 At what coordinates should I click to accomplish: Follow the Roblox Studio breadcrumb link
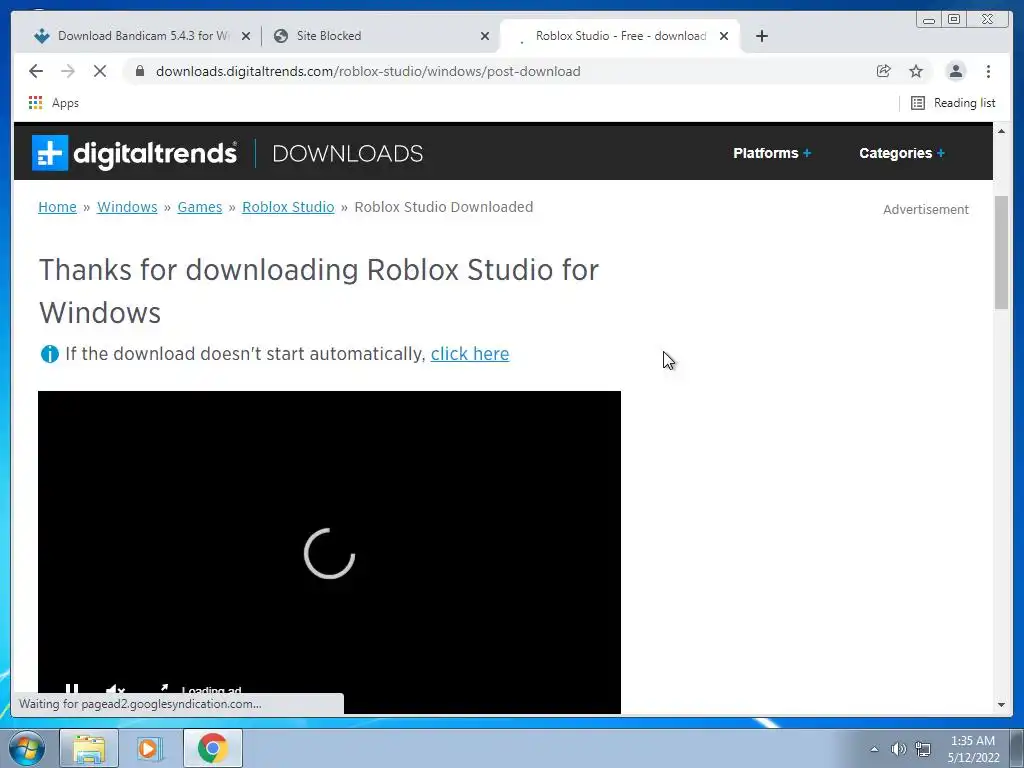tap(288, 207)
